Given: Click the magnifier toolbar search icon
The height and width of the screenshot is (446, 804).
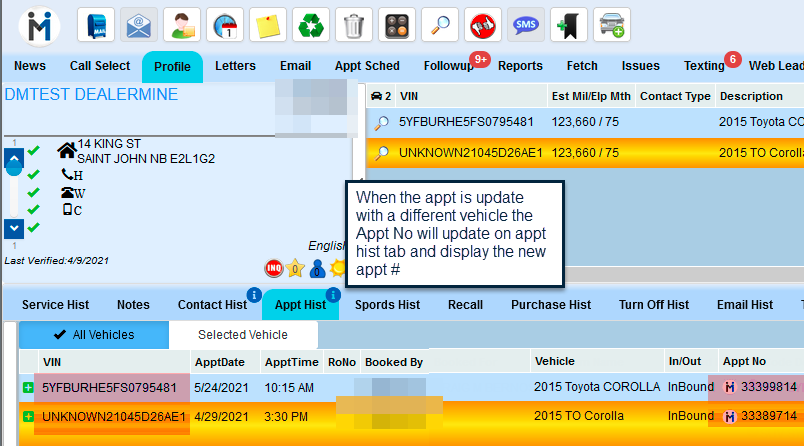Looking at the screenshot, I should 439,24.
